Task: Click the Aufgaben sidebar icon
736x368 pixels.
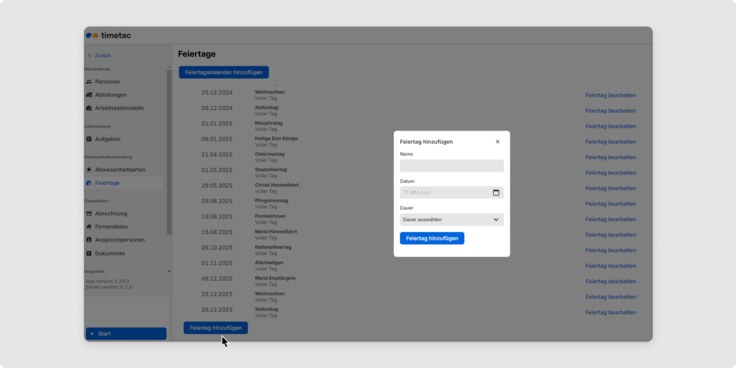Action: [89, 139]
